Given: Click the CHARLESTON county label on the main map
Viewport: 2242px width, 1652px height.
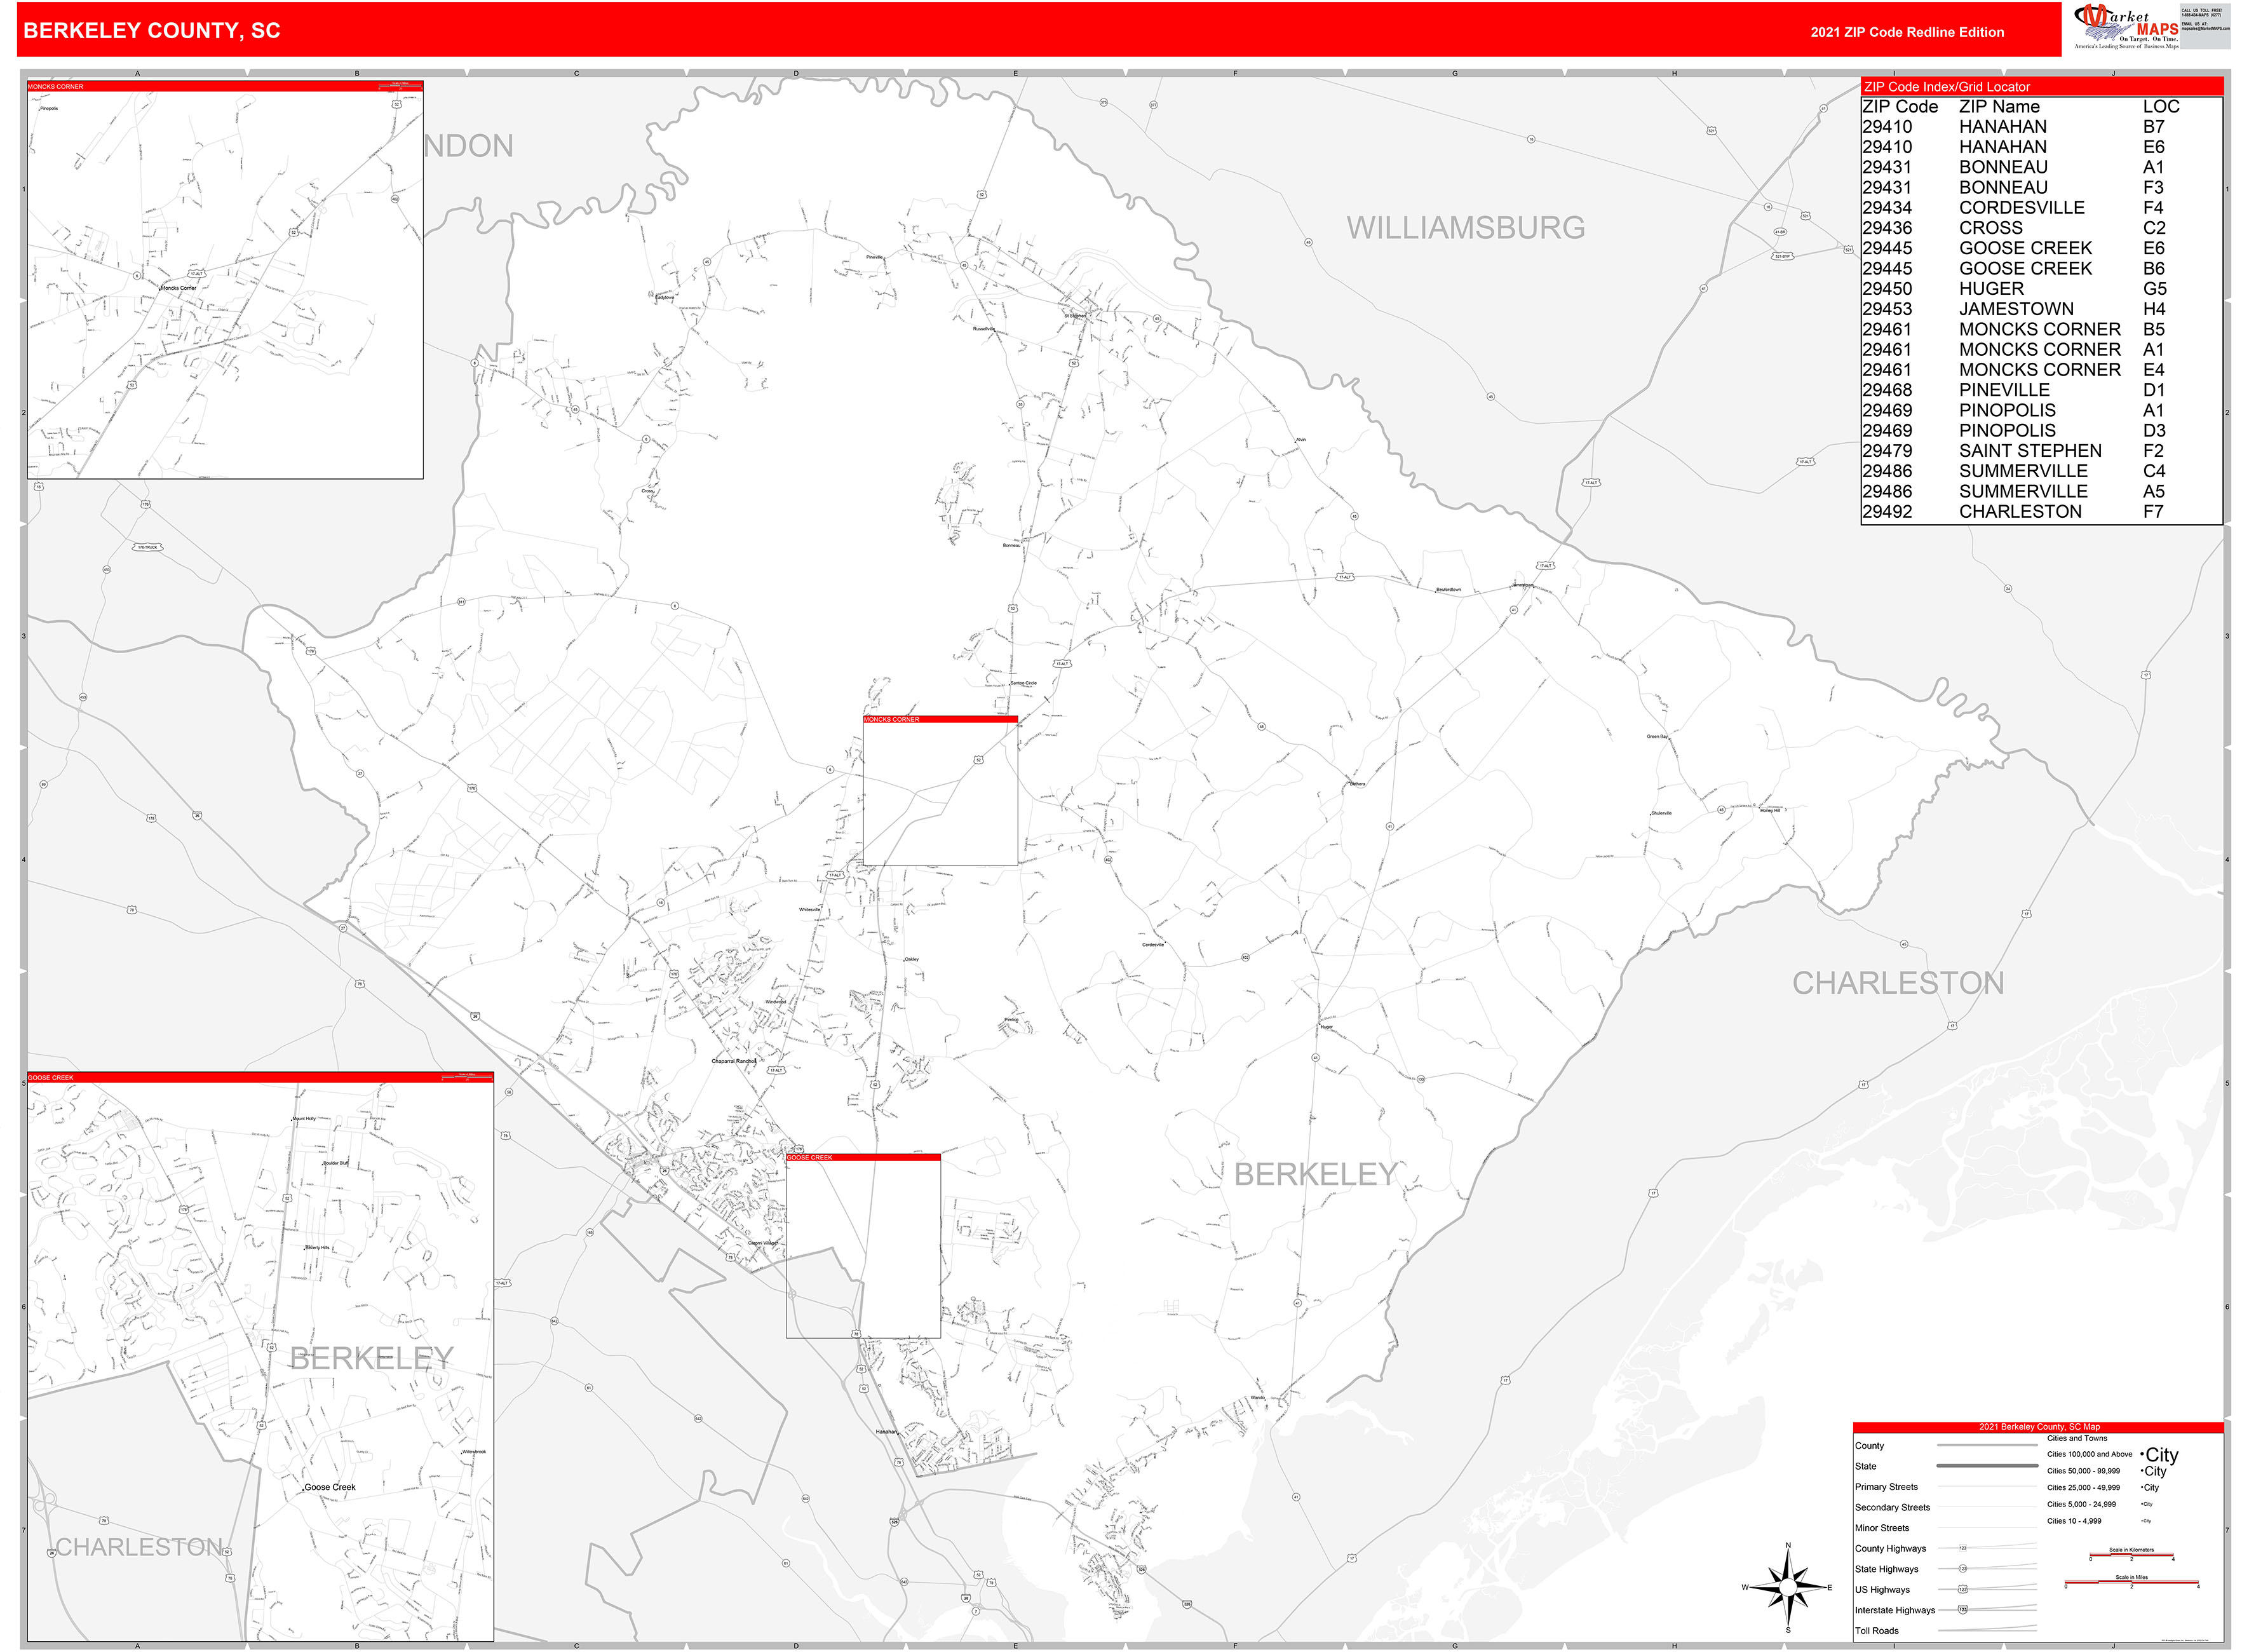Looking at the screenshot, I should coord(1898,984).
